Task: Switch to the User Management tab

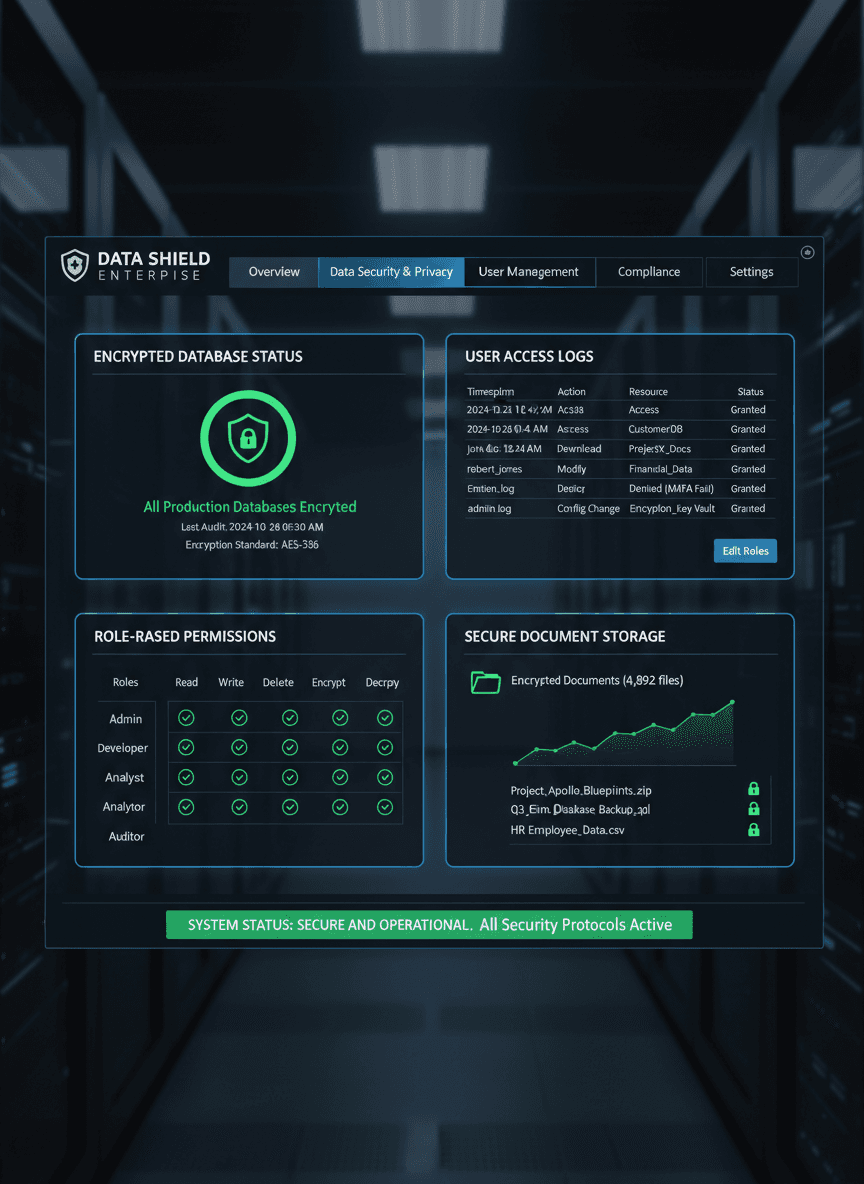Action: point(529,271)
